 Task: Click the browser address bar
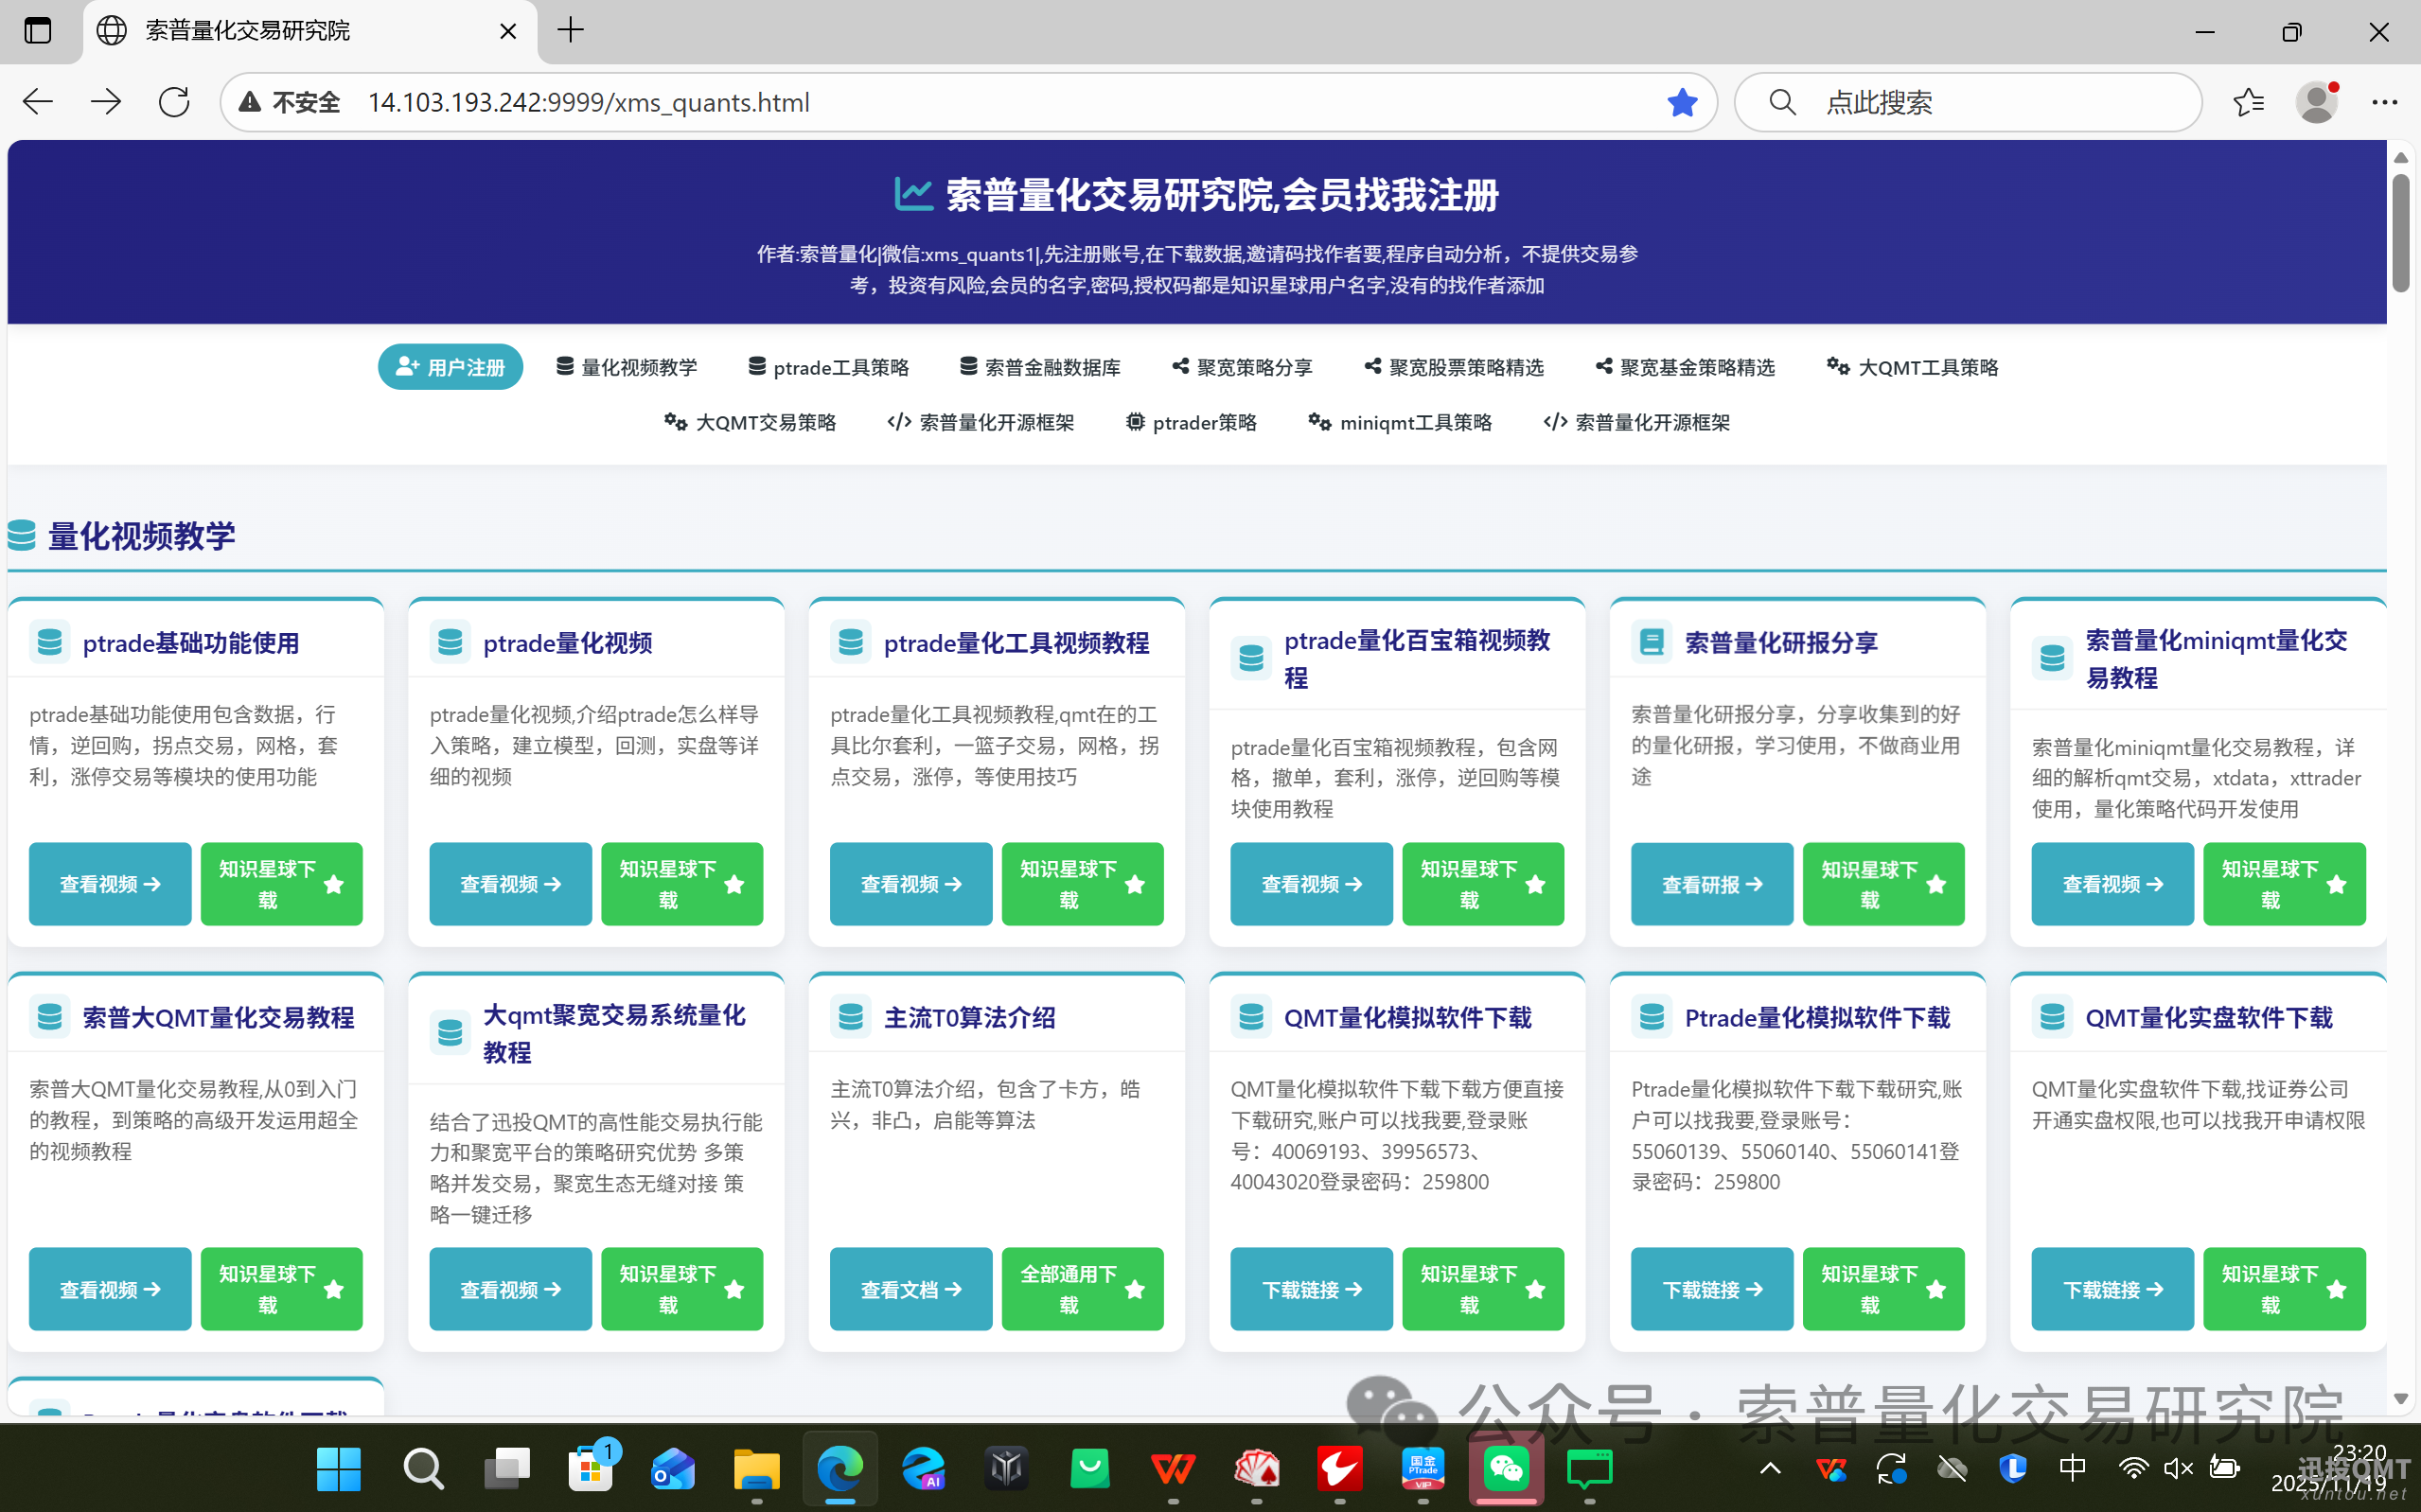click(x=900, y=101)
